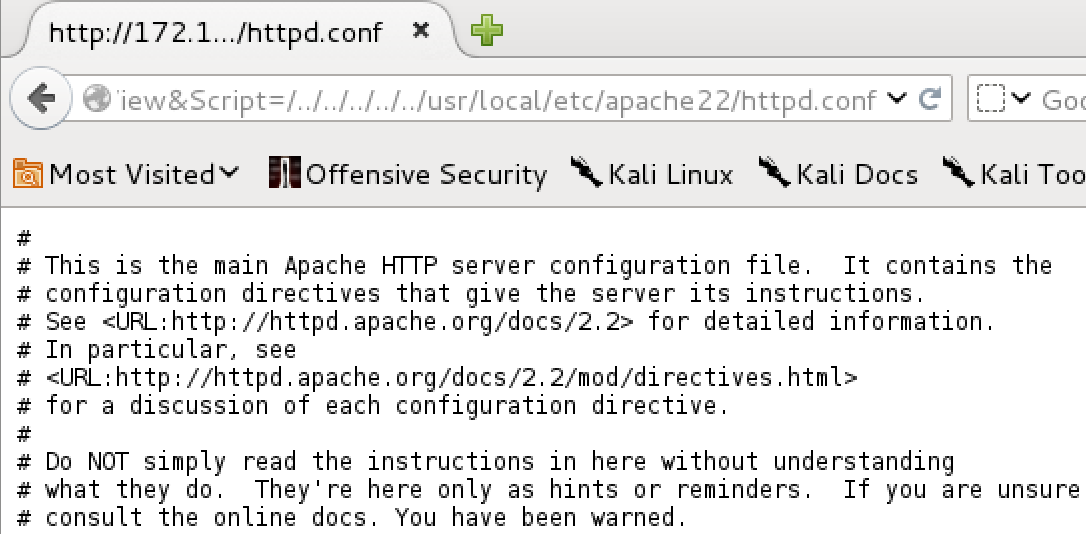Expand the Most Visited chevron
1086x534 pixels.
(229, 172)
